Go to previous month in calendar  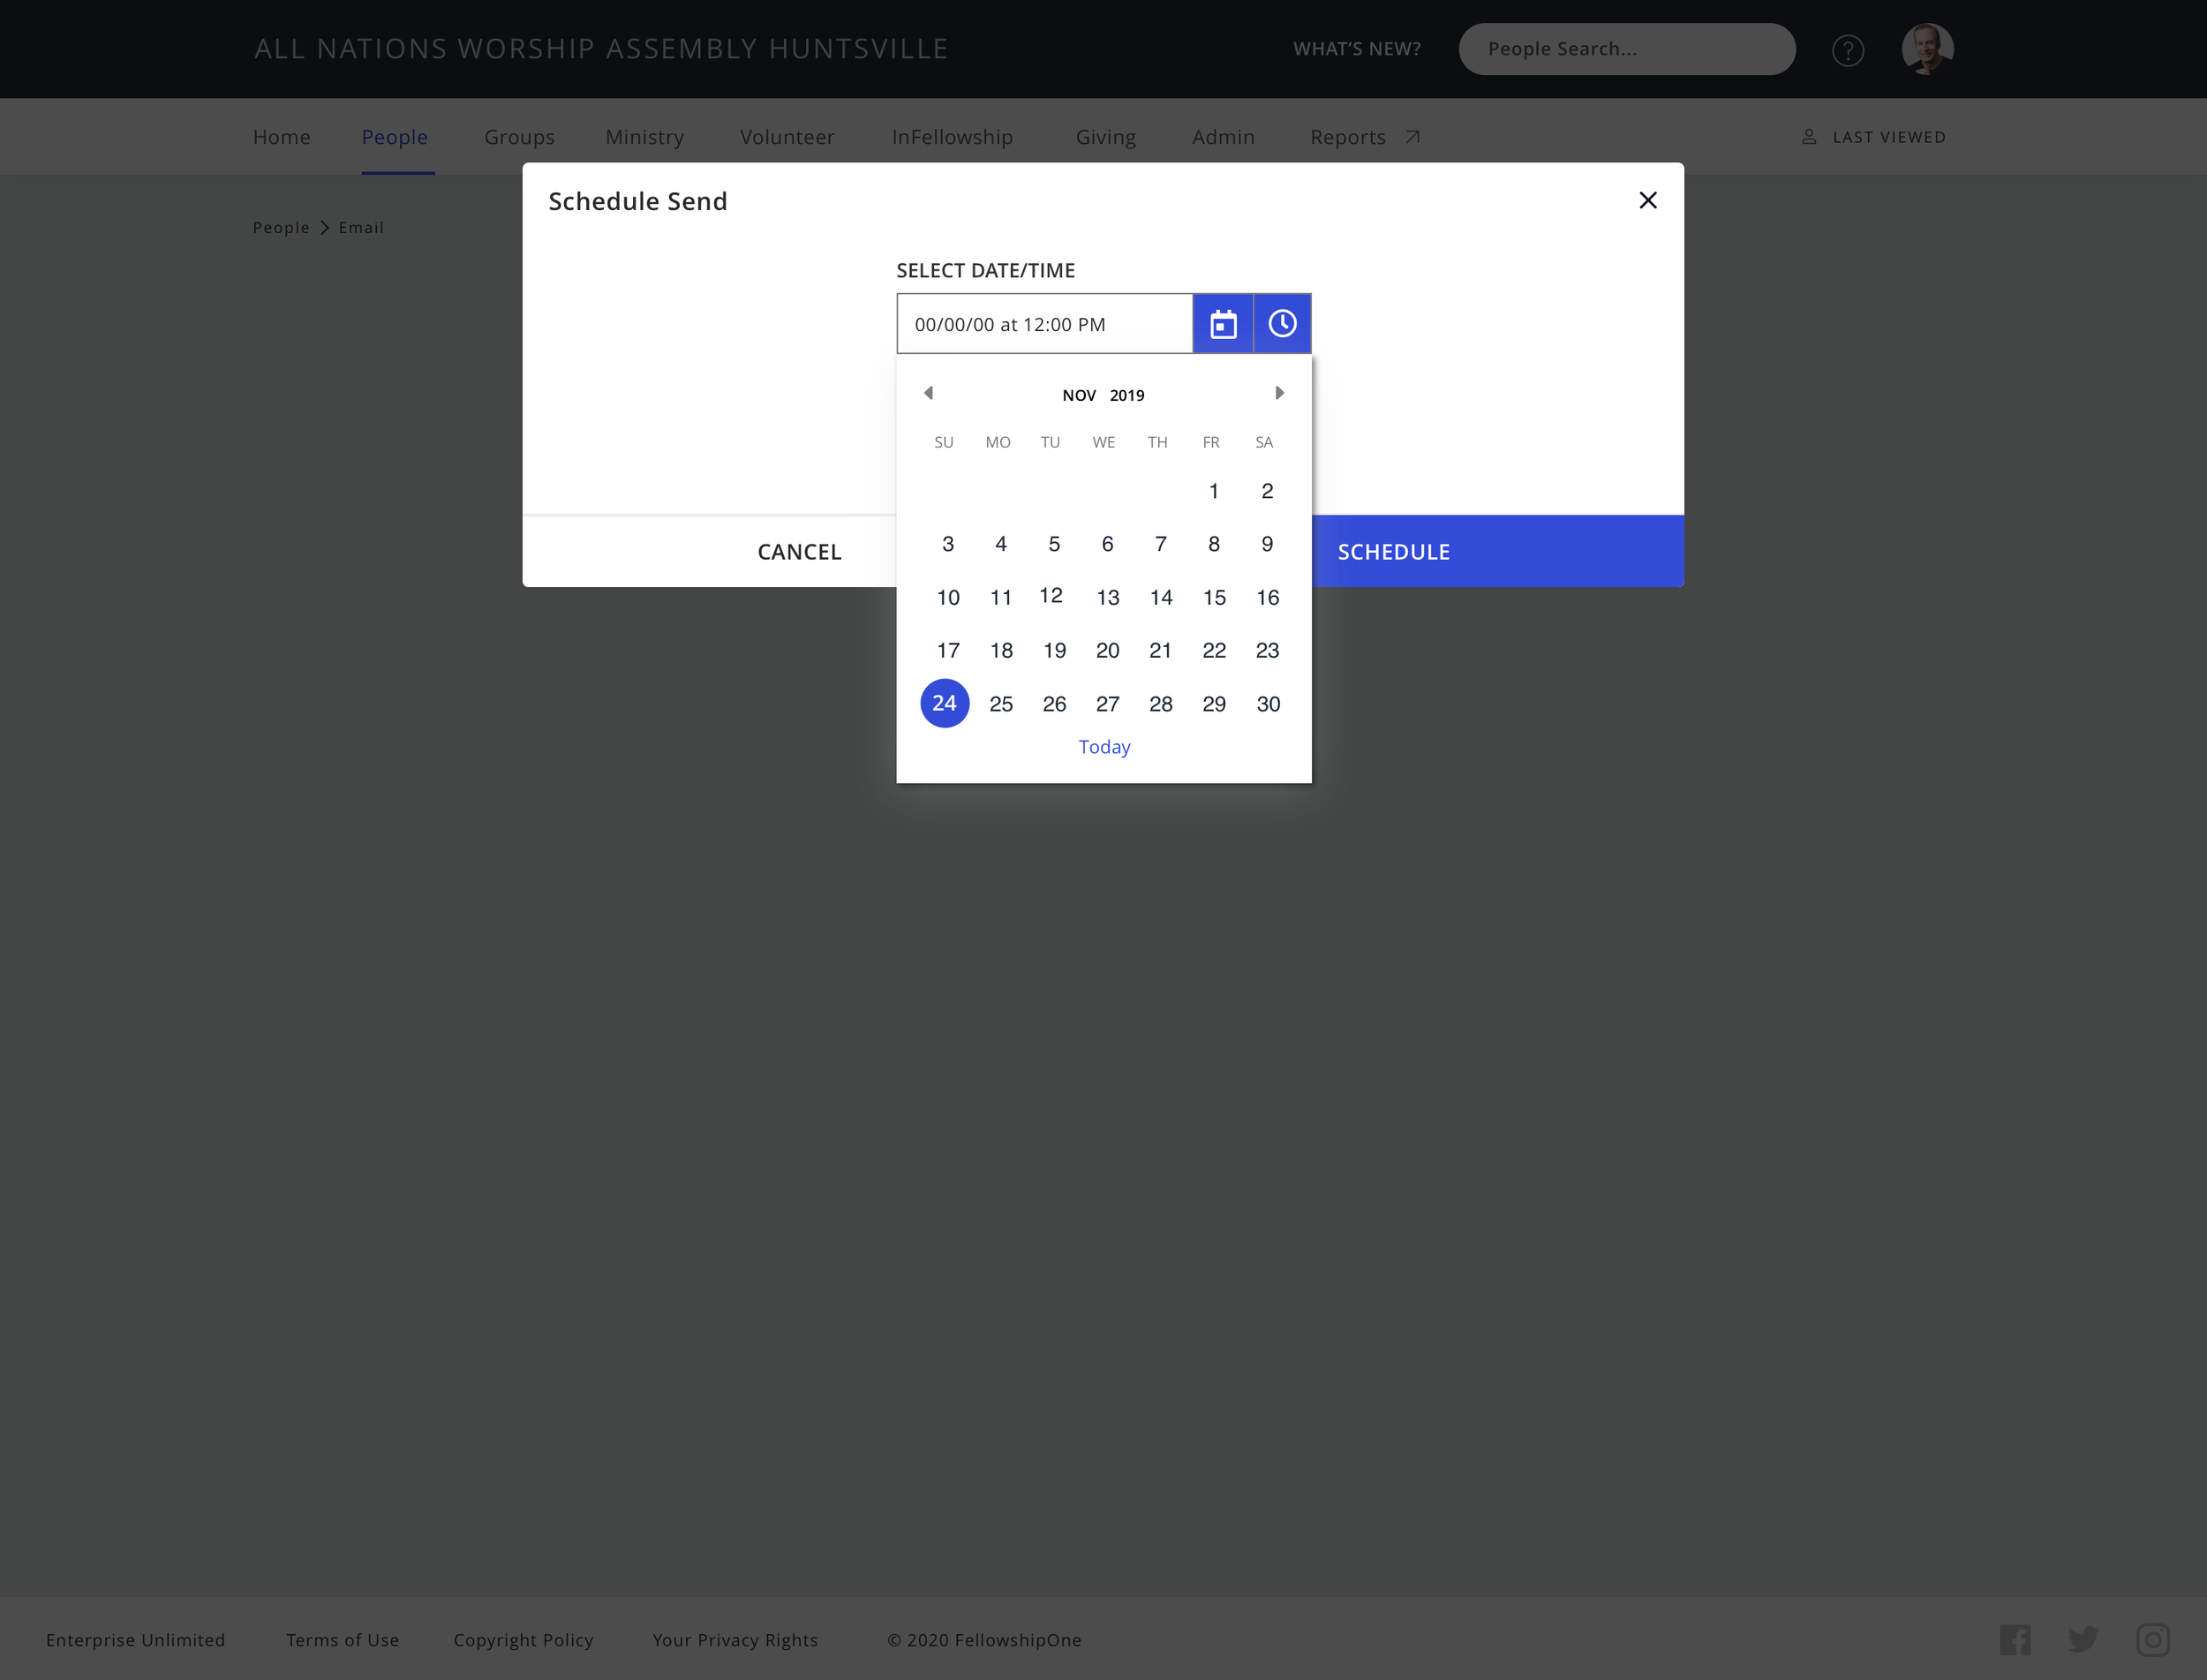click(928, 393)
